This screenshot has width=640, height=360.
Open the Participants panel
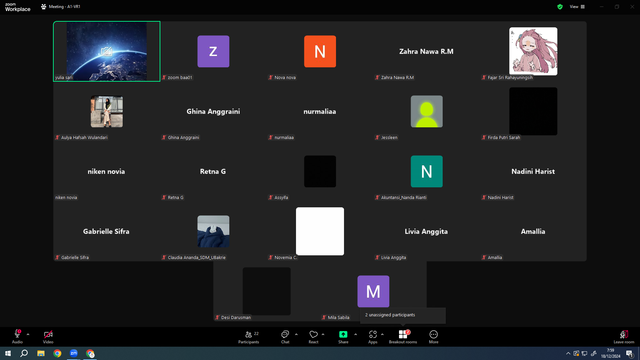tap(249, 337)
